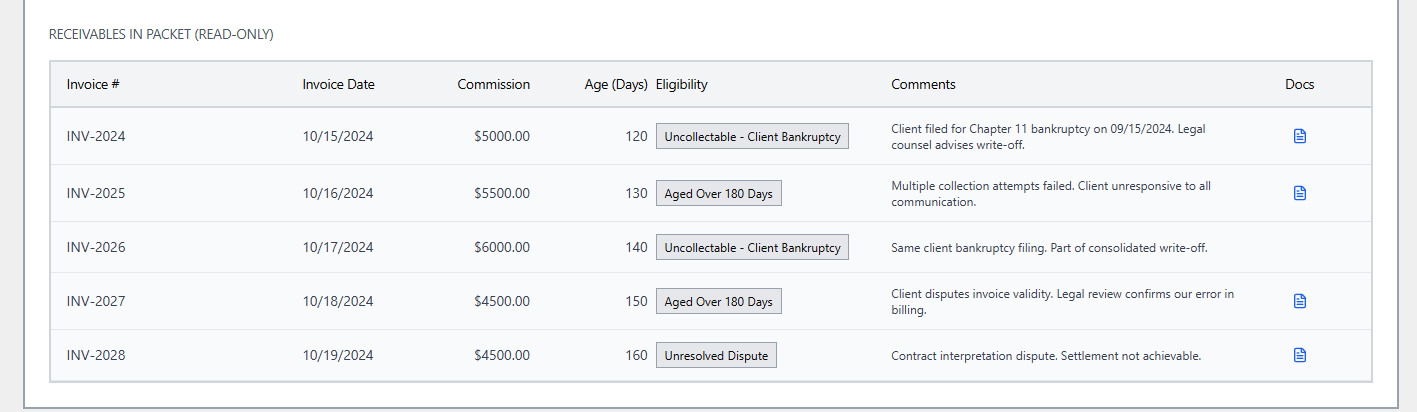Click the $5500.00 commission amount
Screen dimensions: 1417x412
pos(502,193)
